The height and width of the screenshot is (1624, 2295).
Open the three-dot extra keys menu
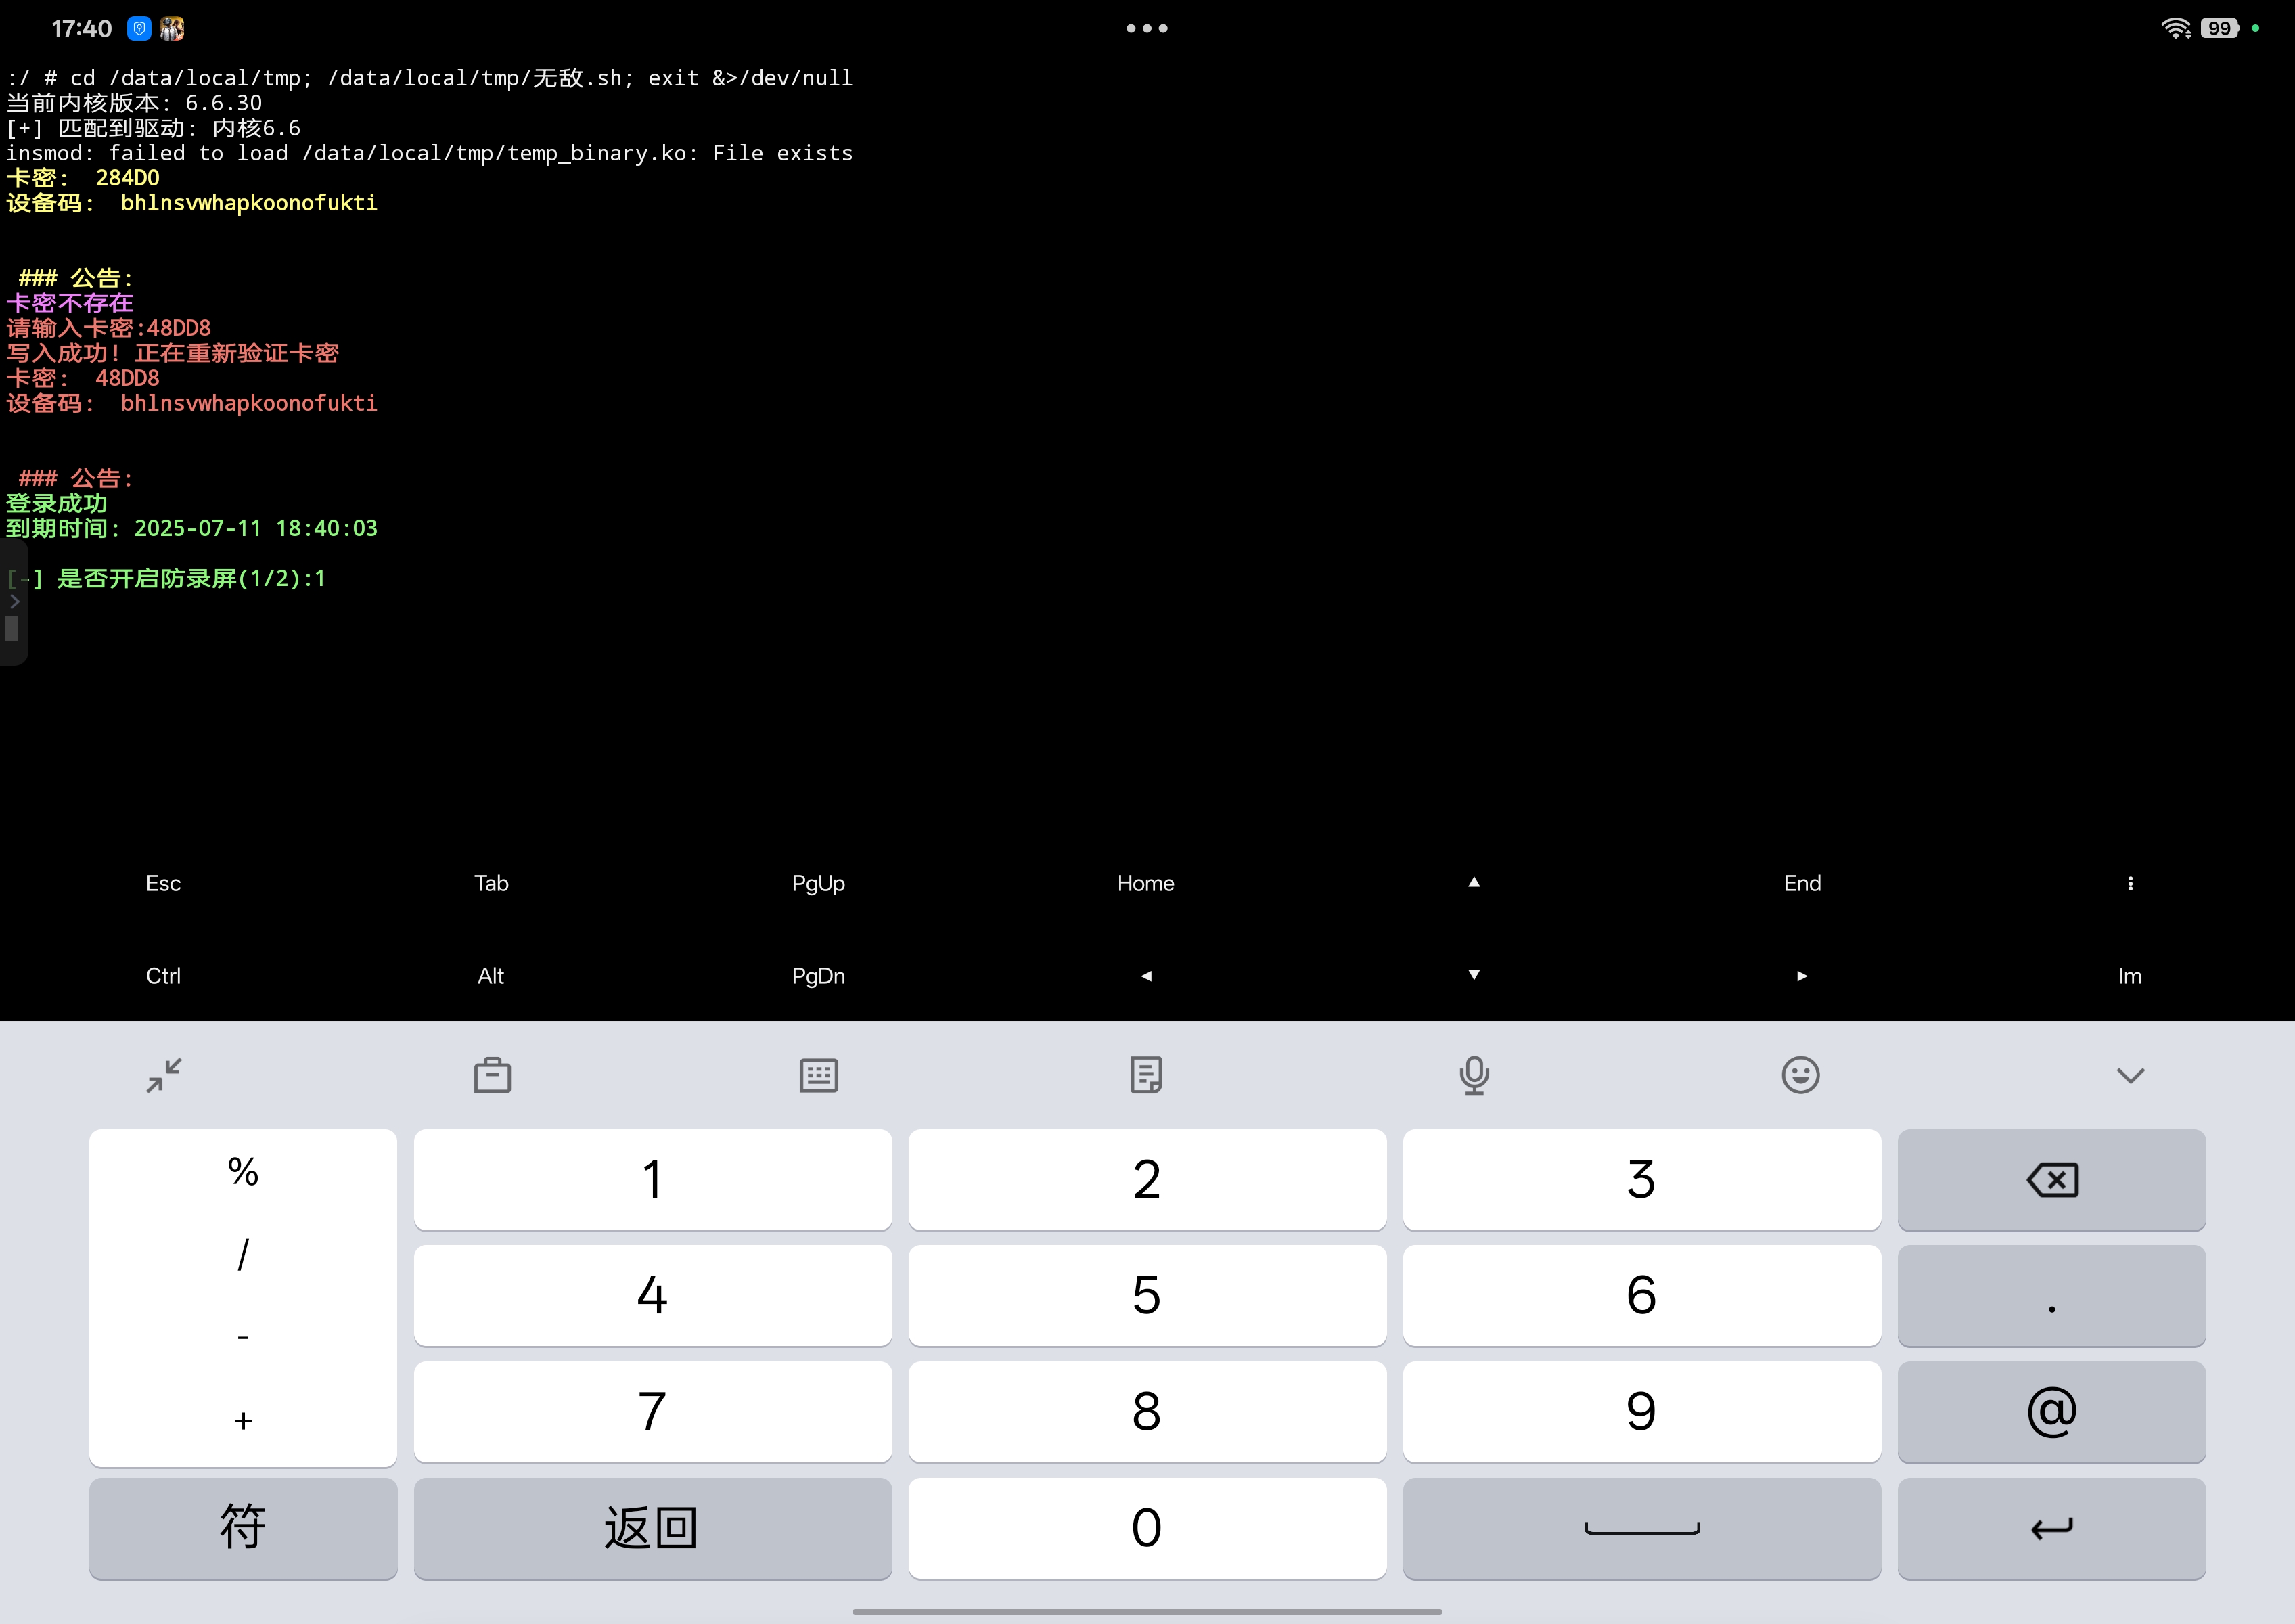coord(2130,883)
